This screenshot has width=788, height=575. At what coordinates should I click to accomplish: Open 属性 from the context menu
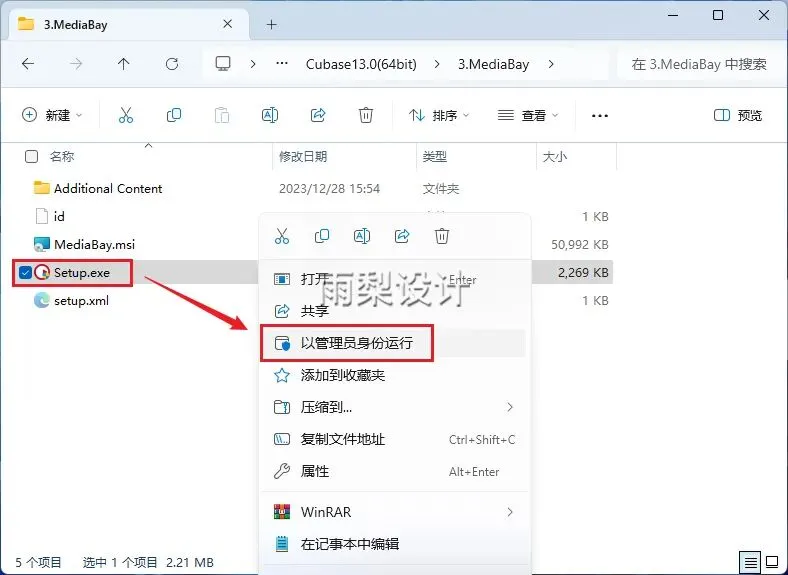395,471
